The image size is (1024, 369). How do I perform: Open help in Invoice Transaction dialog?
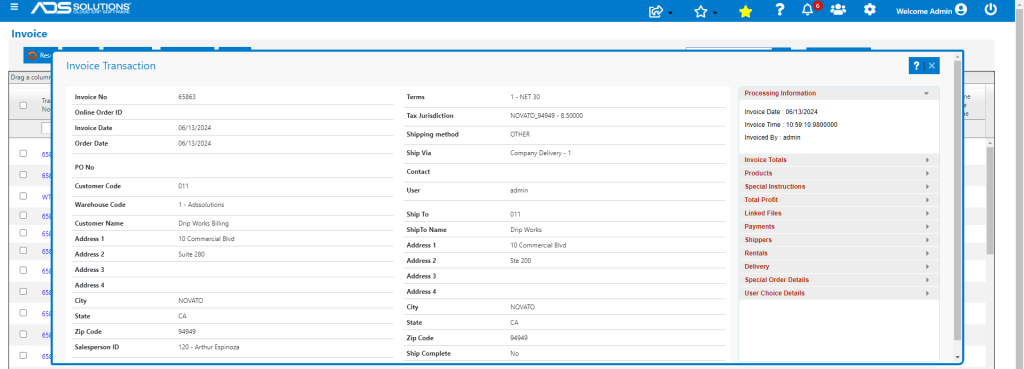point(916,66)
